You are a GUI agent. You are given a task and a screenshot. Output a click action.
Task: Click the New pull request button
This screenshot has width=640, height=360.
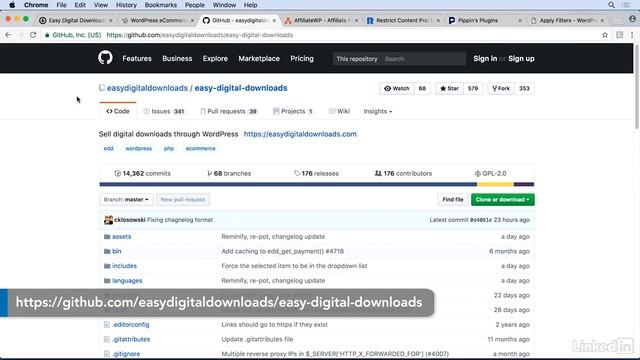click(182, 200)
